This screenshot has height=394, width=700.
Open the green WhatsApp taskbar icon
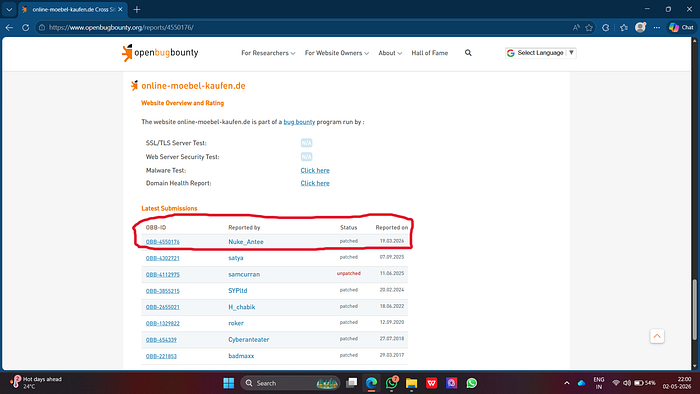pyautogui.click(x=471, y=383)
